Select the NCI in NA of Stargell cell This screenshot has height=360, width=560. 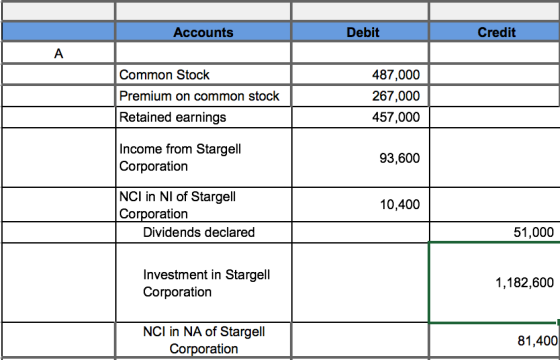(x=203, y=340)
